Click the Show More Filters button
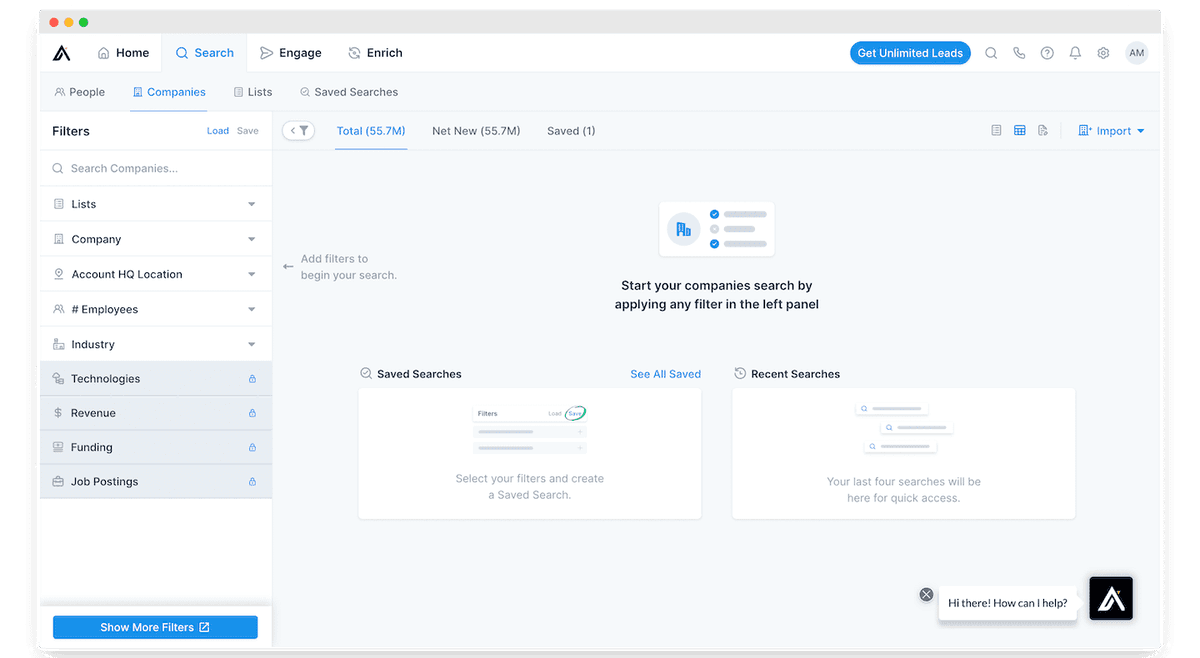This screenshot has height=658, width=1200. click(155, 627)
